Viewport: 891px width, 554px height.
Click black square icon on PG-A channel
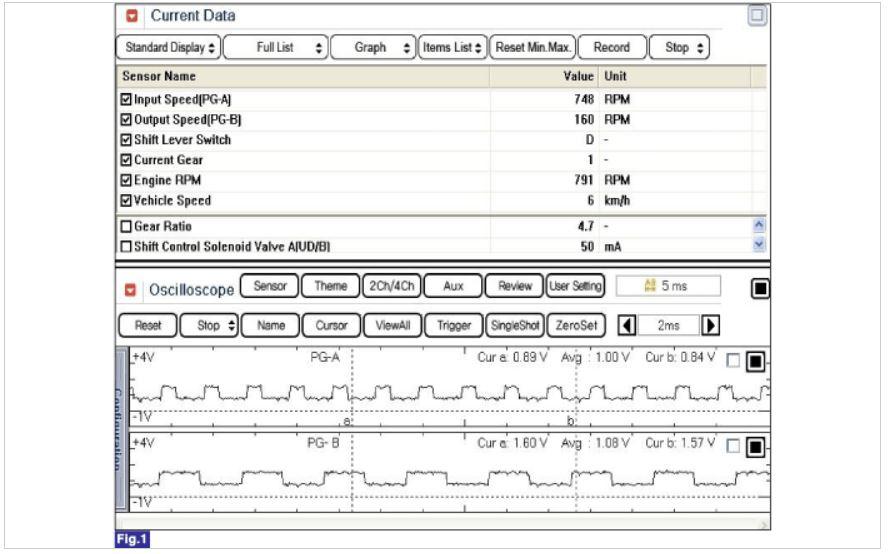tap(755, 361)
